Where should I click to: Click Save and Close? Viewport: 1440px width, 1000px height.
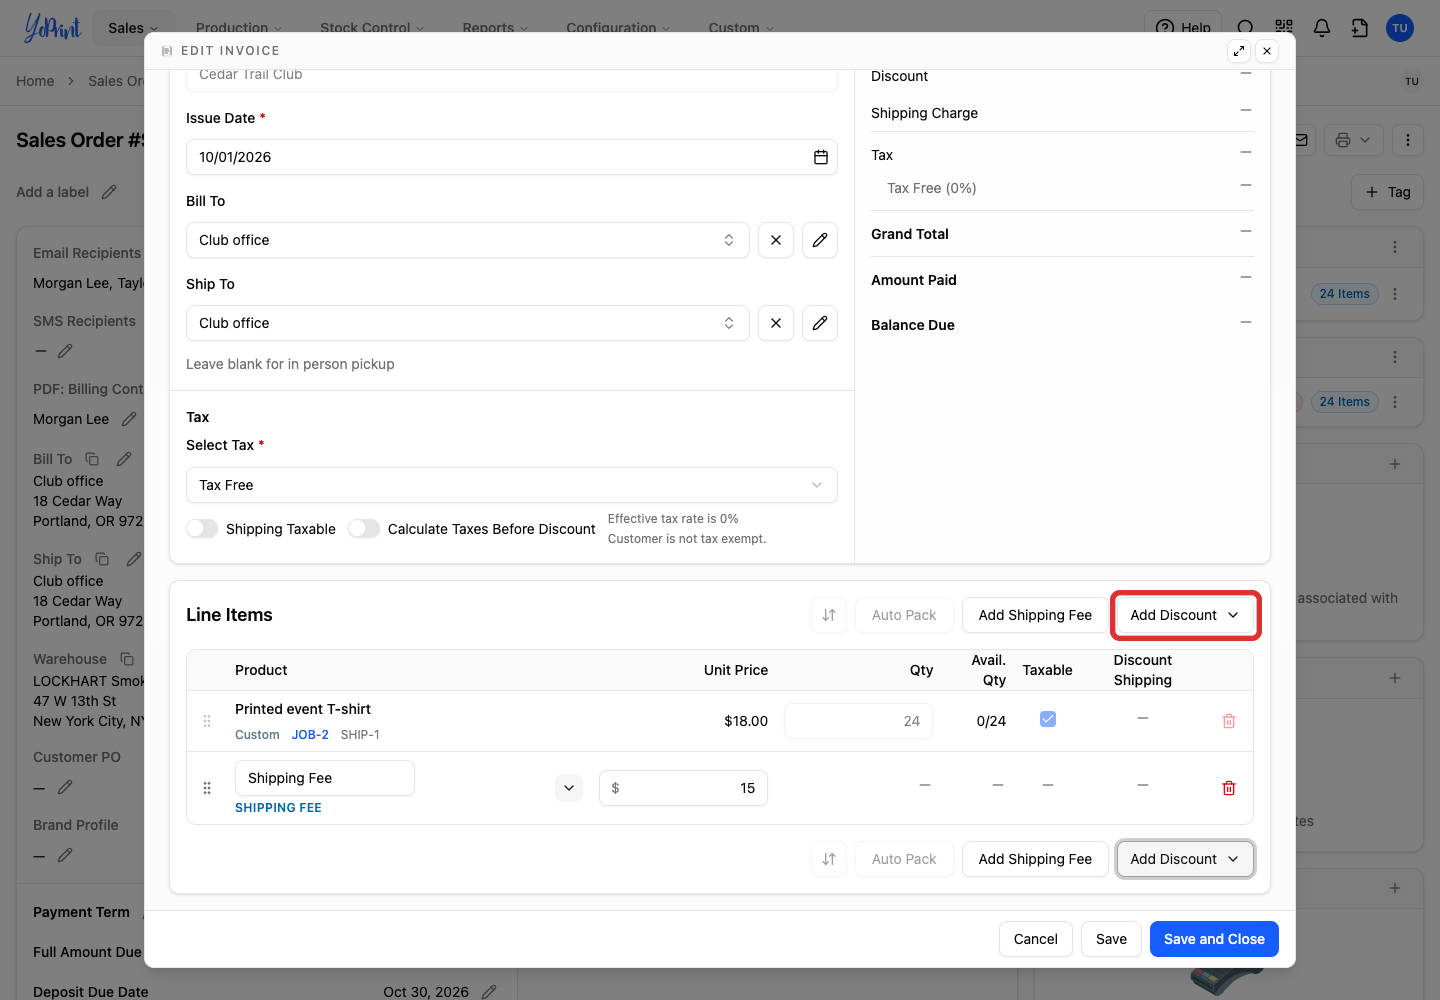1214,939
